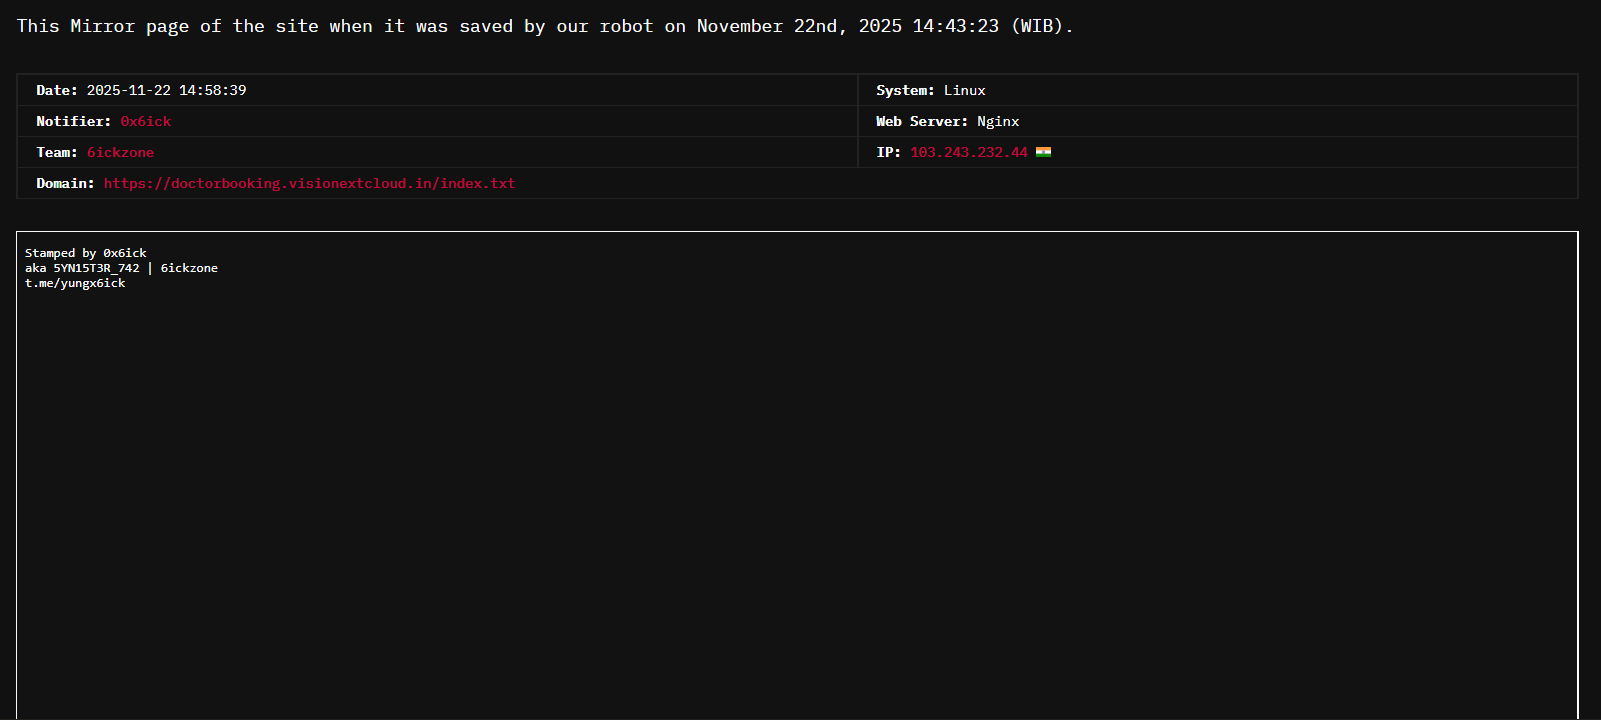The height and width of the screenshot is (720, 1601).
Task: Click the 'Domain:' field label
Action: coord(65,183)
